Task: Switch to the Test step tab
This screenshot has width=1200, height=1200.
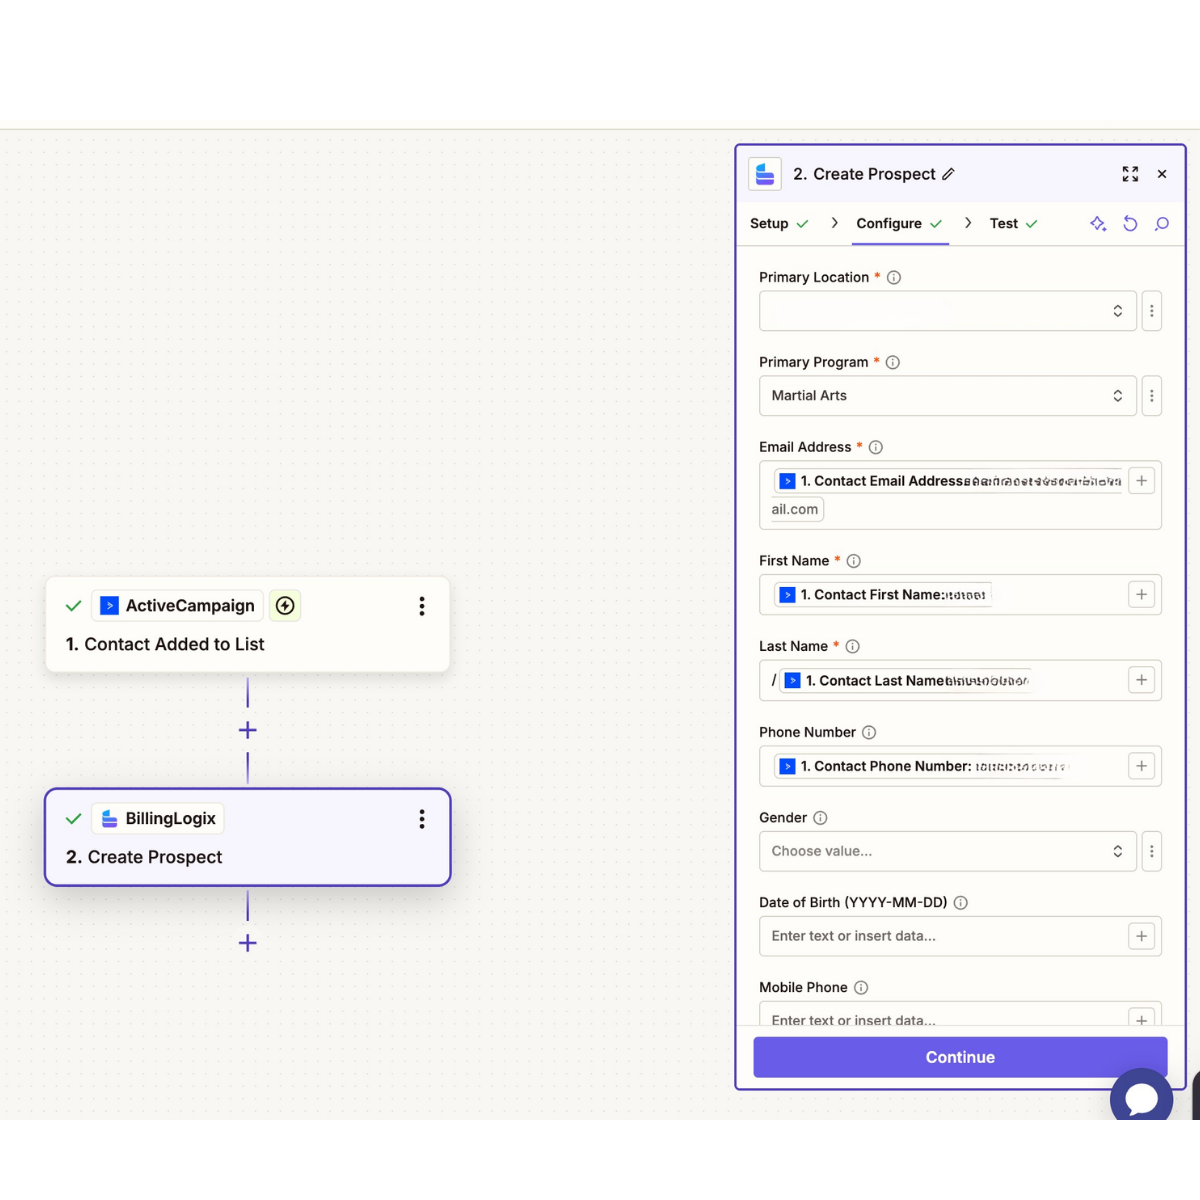Action: [x=1003, y=223]
